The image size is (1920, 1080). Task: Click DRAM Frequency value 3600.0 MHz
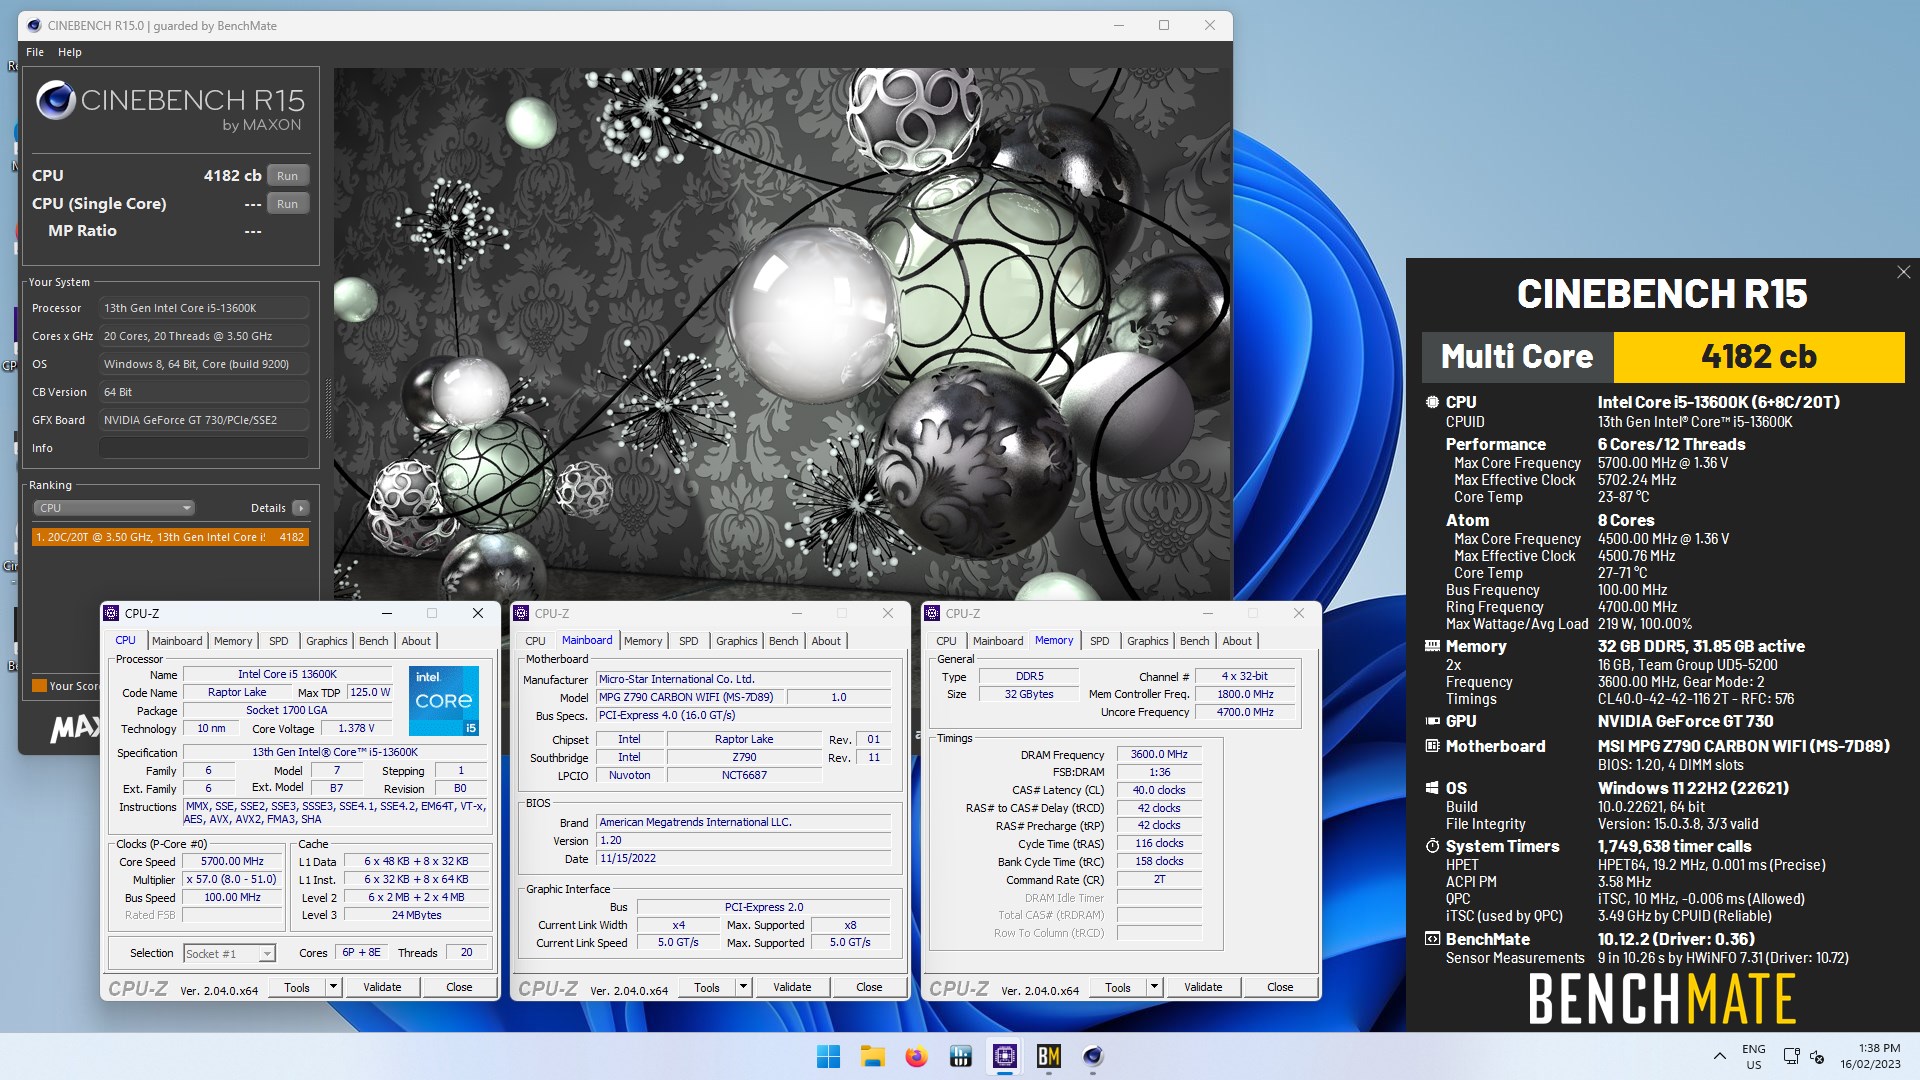pos(1159,754)
